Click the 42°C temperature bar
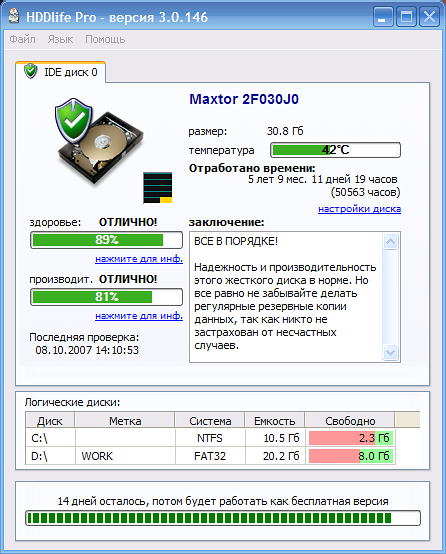Screen dimensions: 446x554 click(335, 150)
